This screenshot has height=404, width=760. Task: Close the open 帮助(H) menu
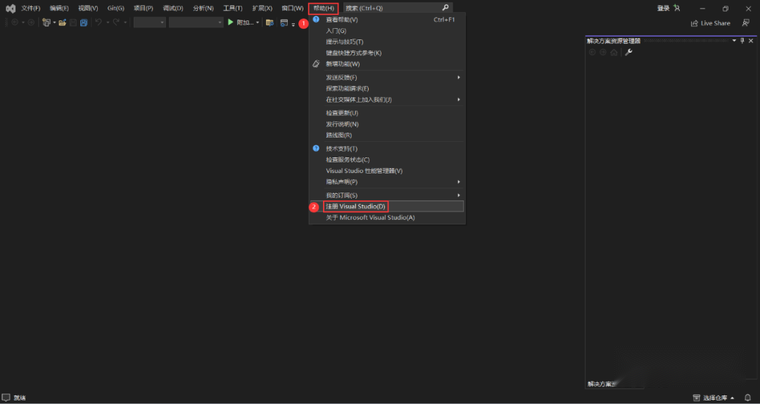click(x=323, y=8)
